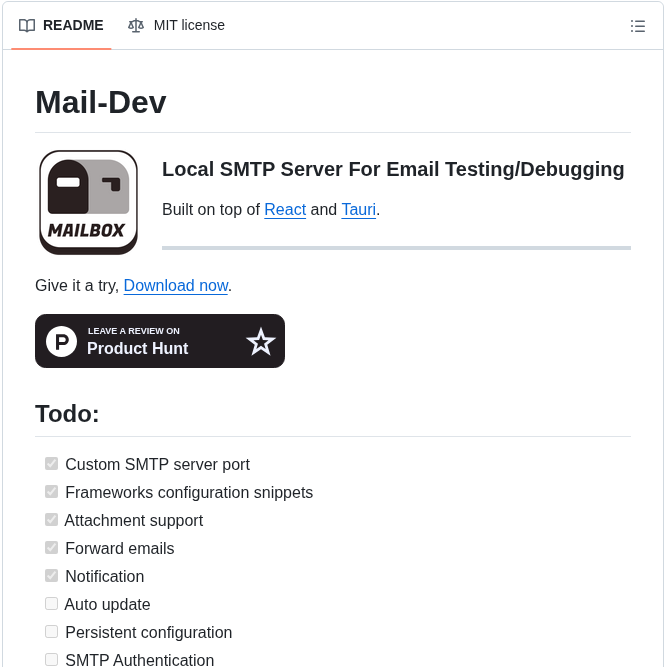Click Local SMTP Server heading text
This screenshot has width=666, height=667.
click(393, 169)
